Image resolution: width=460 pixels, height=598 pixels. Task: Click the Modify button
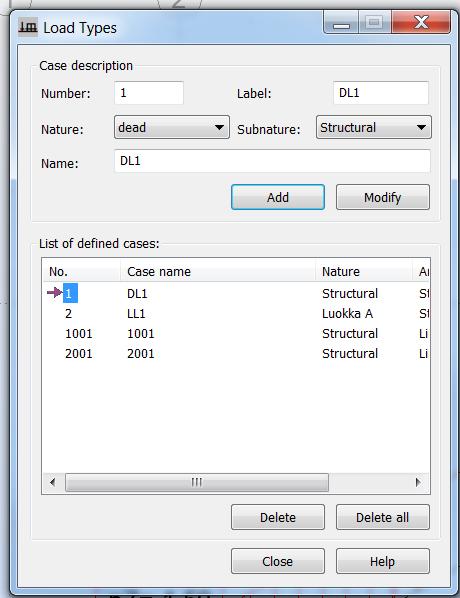tap(383, 197)
